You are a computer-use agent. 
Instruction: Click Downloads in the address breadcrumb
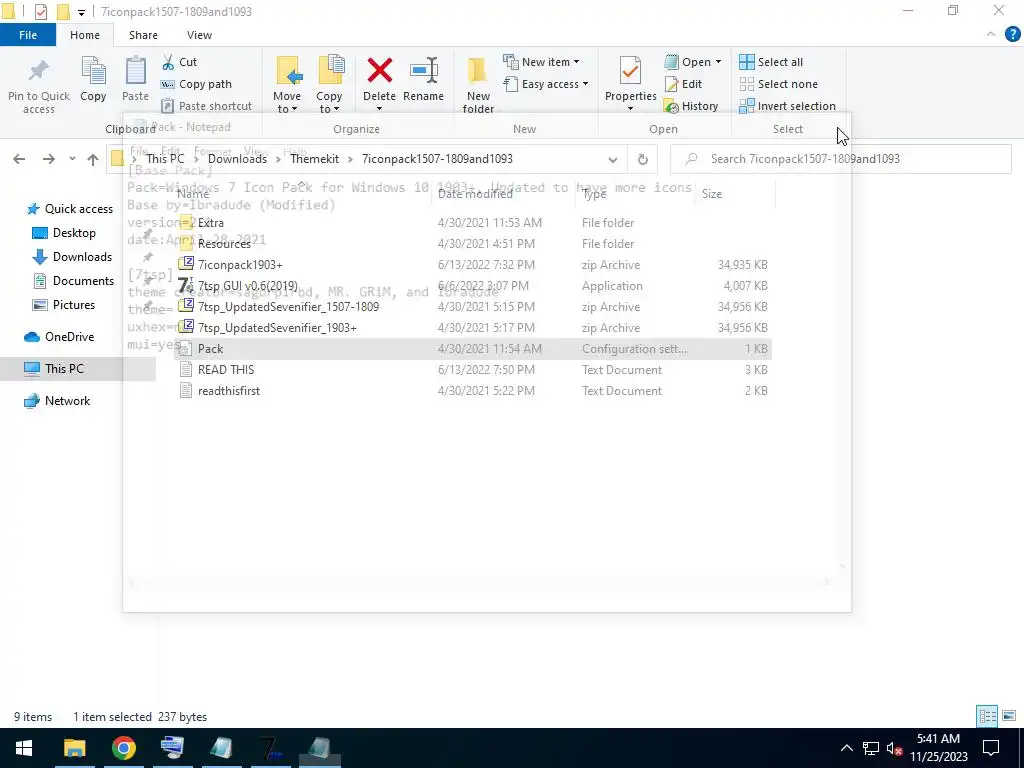click(237, 159)
